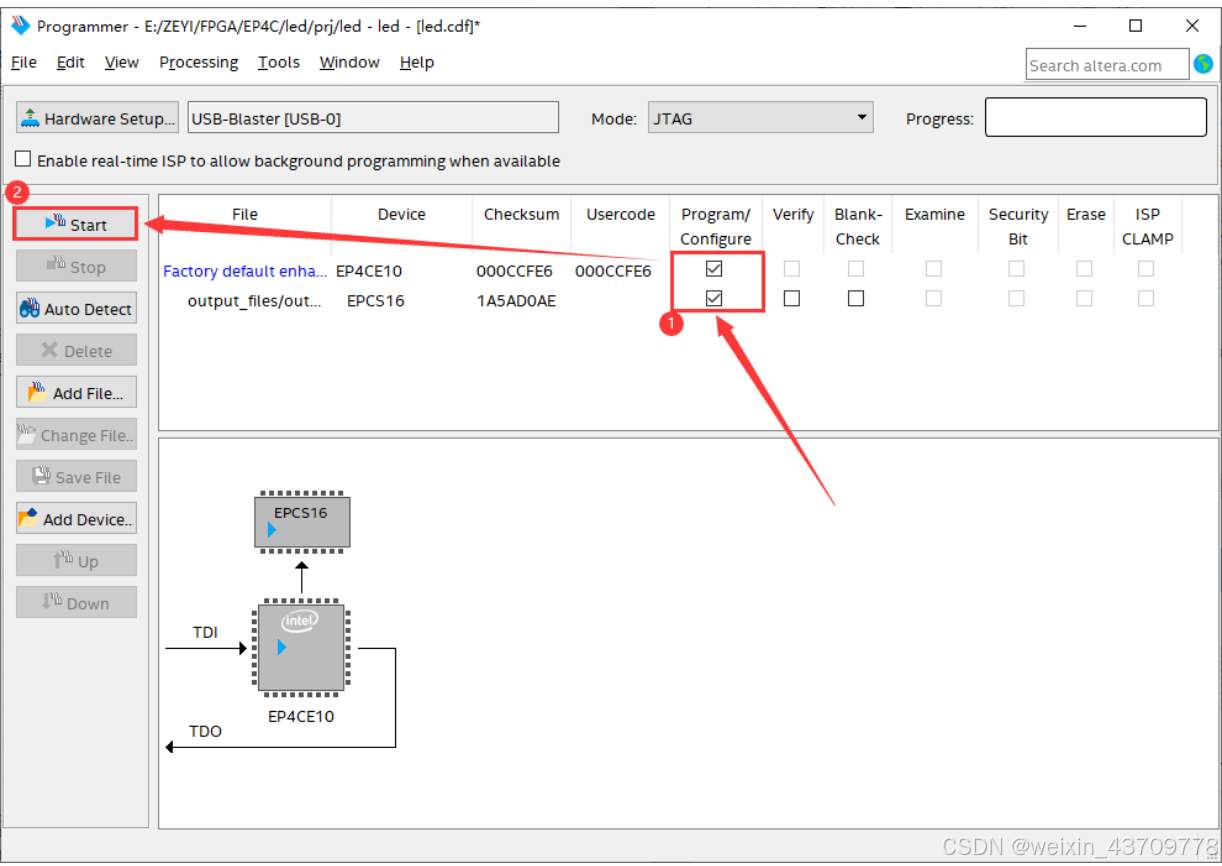Open Hardware Setup
The image size is (1222, 866).
(x=97, y=118)
